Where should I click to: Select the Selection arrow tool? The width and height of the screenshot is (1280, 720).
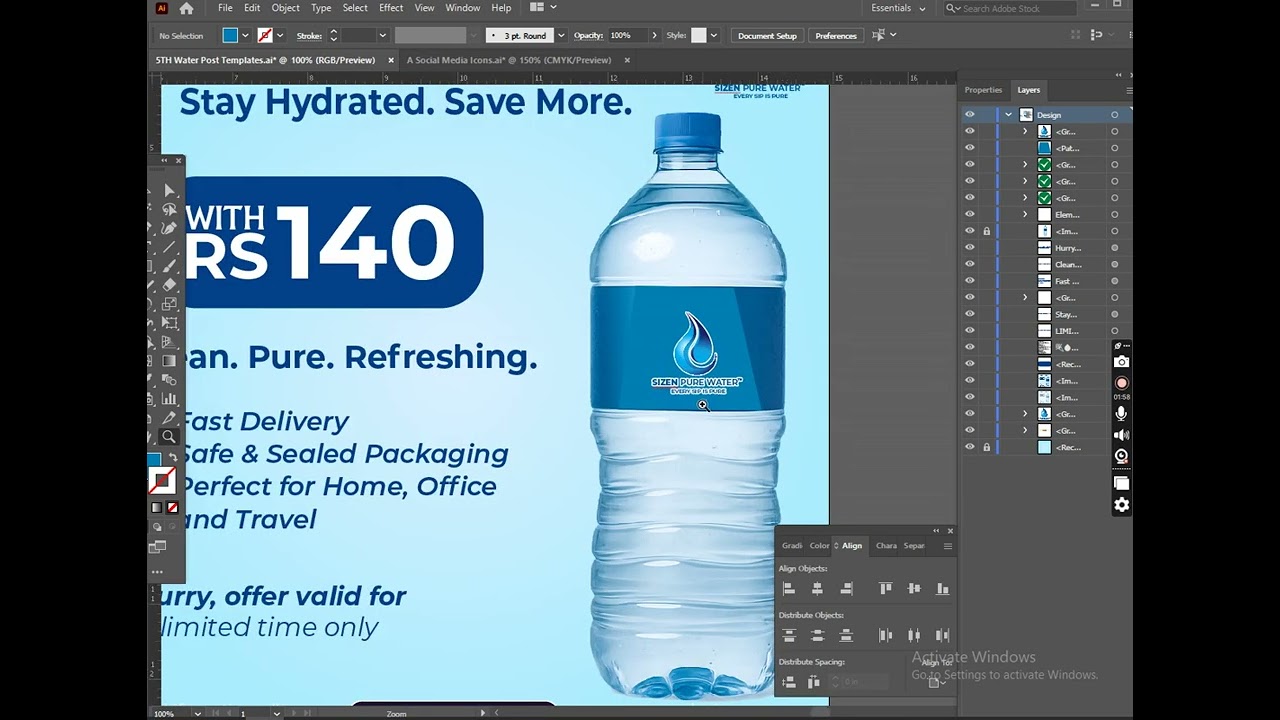pos(170,190)
